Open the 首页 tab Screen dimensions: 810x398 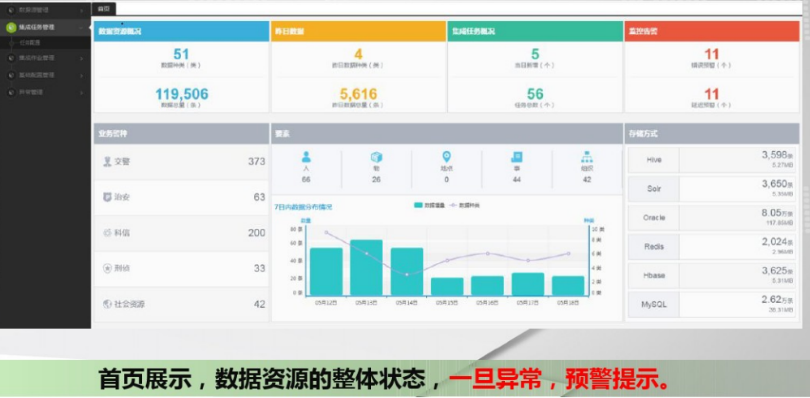click(x=103, y=9)
